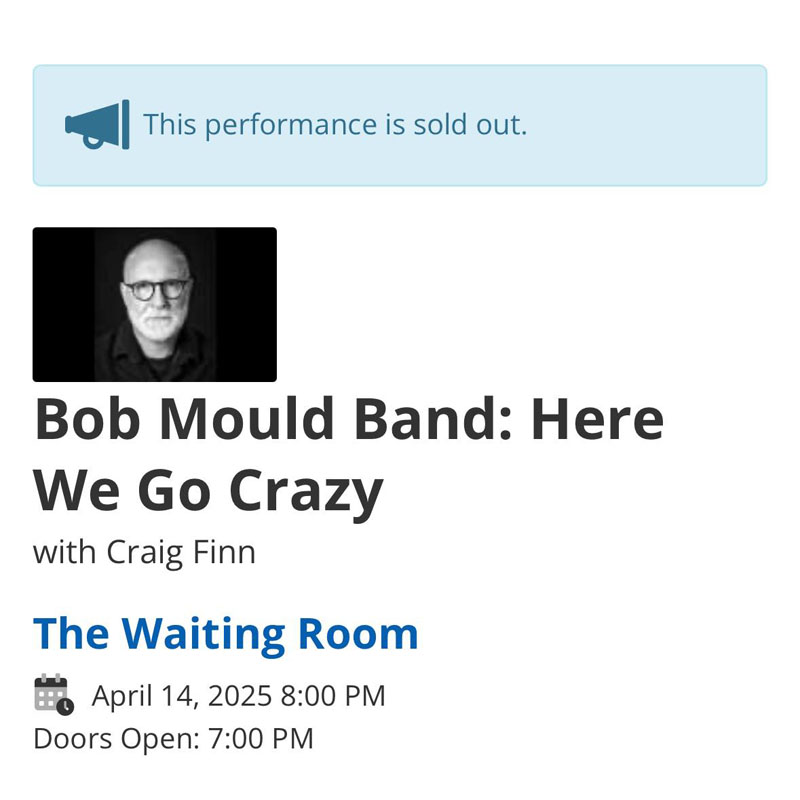Click "We Go Crazy" in the heading
Image resolution: width=800 pixels, height=800 pixels.
pyautogui.click(x=208, y=491)
